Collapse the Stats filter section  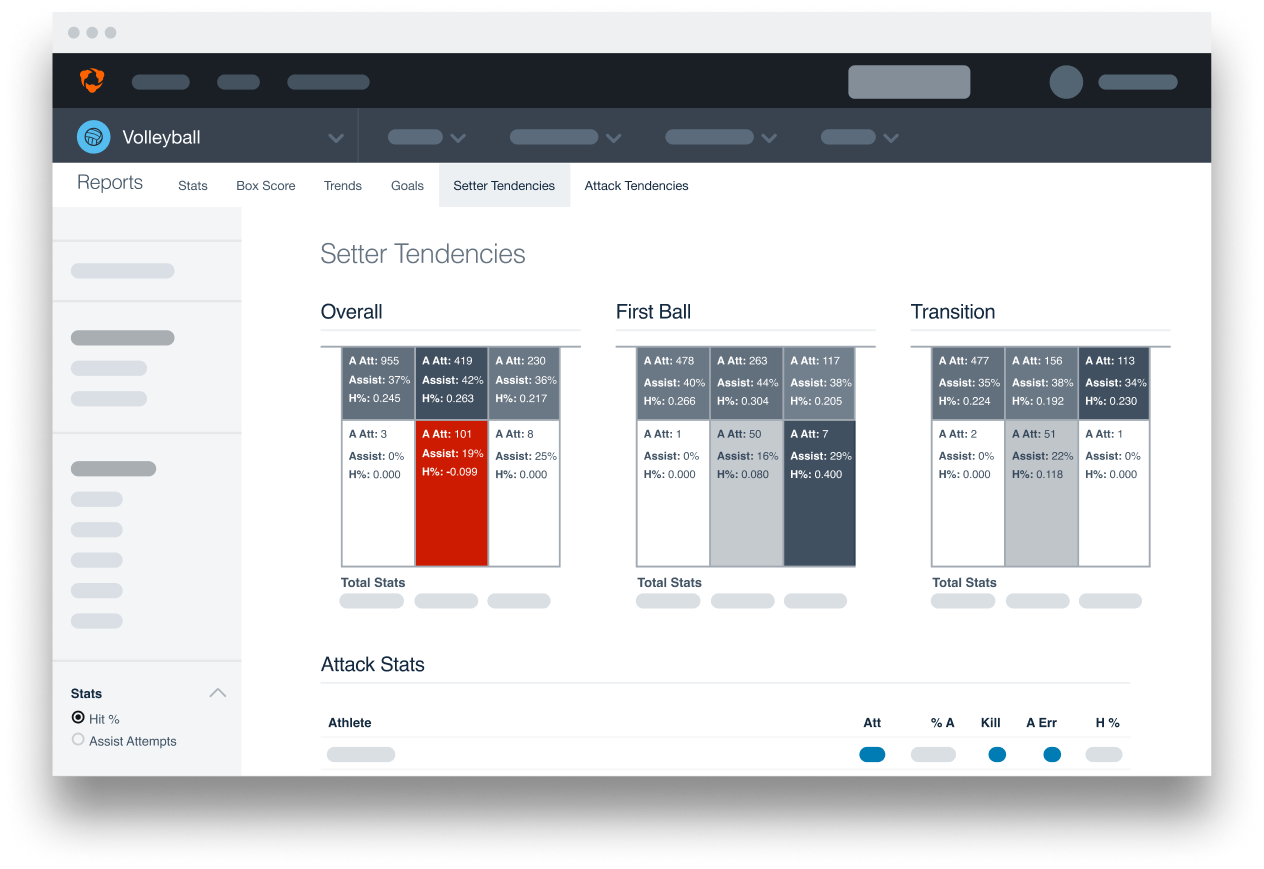click(218, 692)
